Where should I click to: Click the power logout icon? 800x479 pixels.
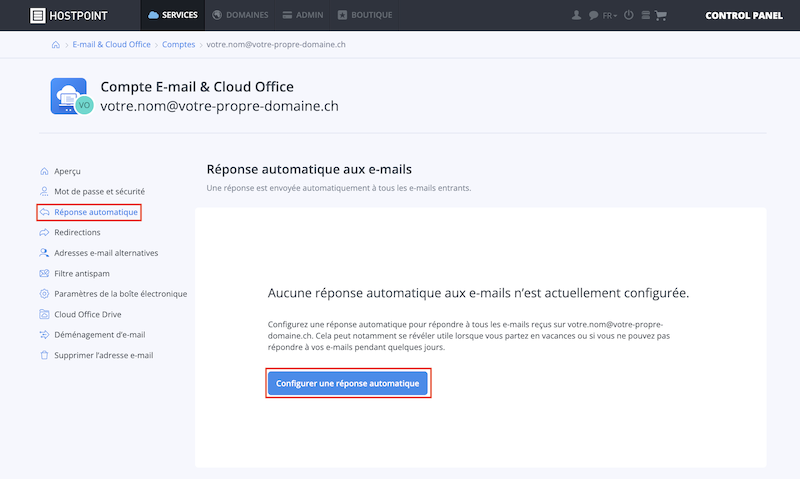point(629,15)
